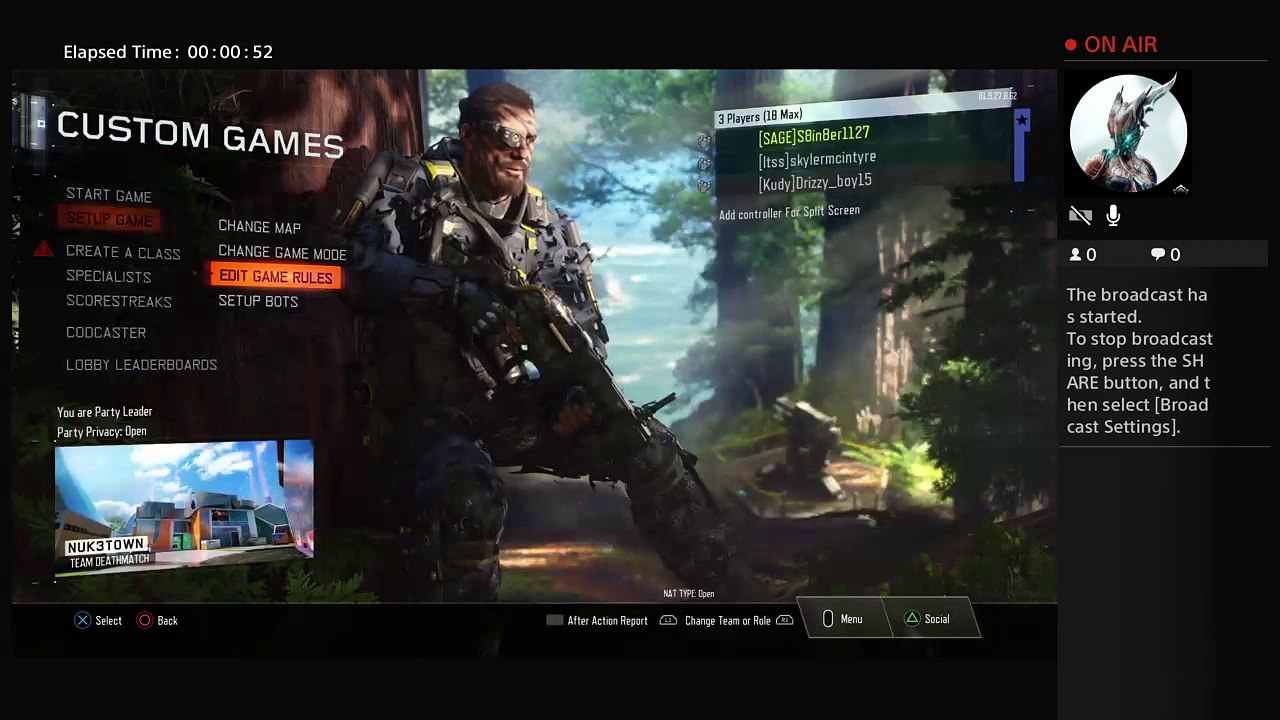1280x720 pixels.
Task: Click the Menu button label in footer
Action: 851,620
